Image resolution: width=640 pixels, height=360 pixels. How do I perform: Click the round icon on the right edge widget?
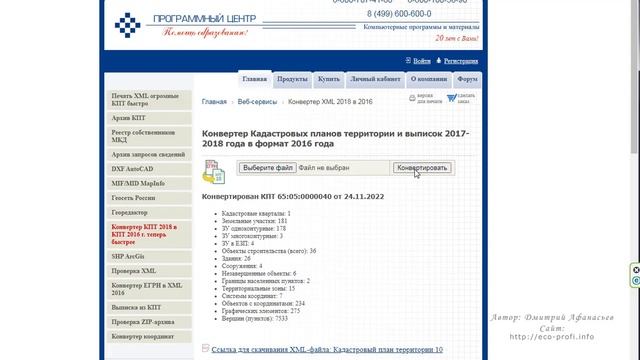636,281
